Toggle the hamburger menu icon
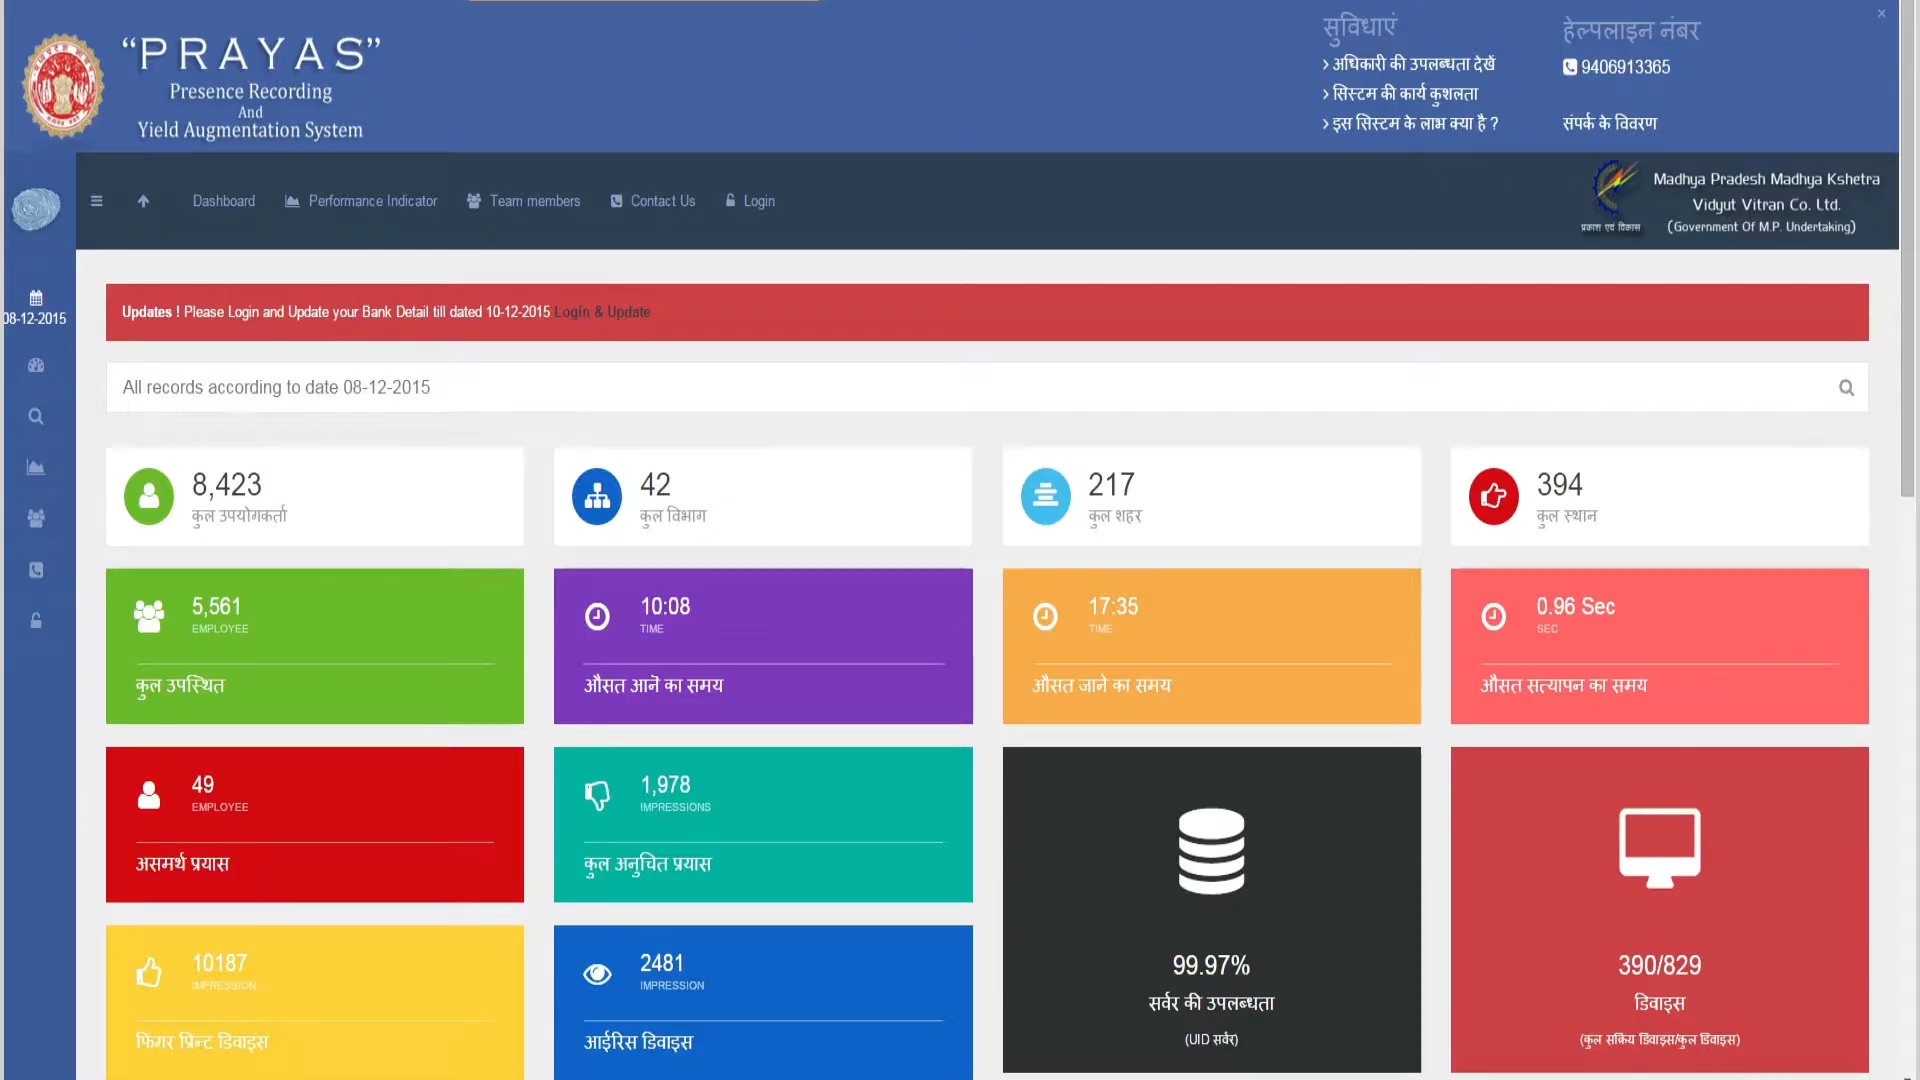 click(97, 201)
